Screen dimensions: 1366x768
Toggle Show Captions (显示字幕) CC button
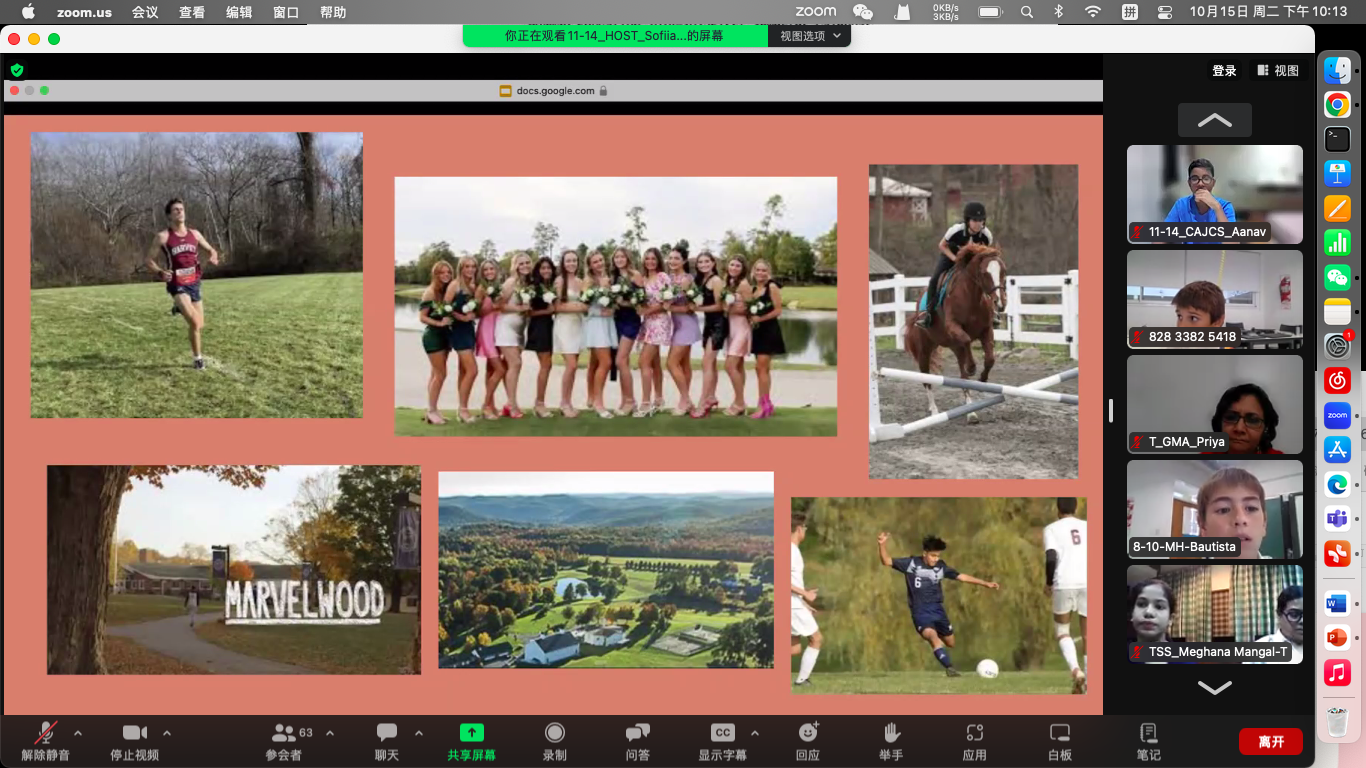tap(722, 734)
